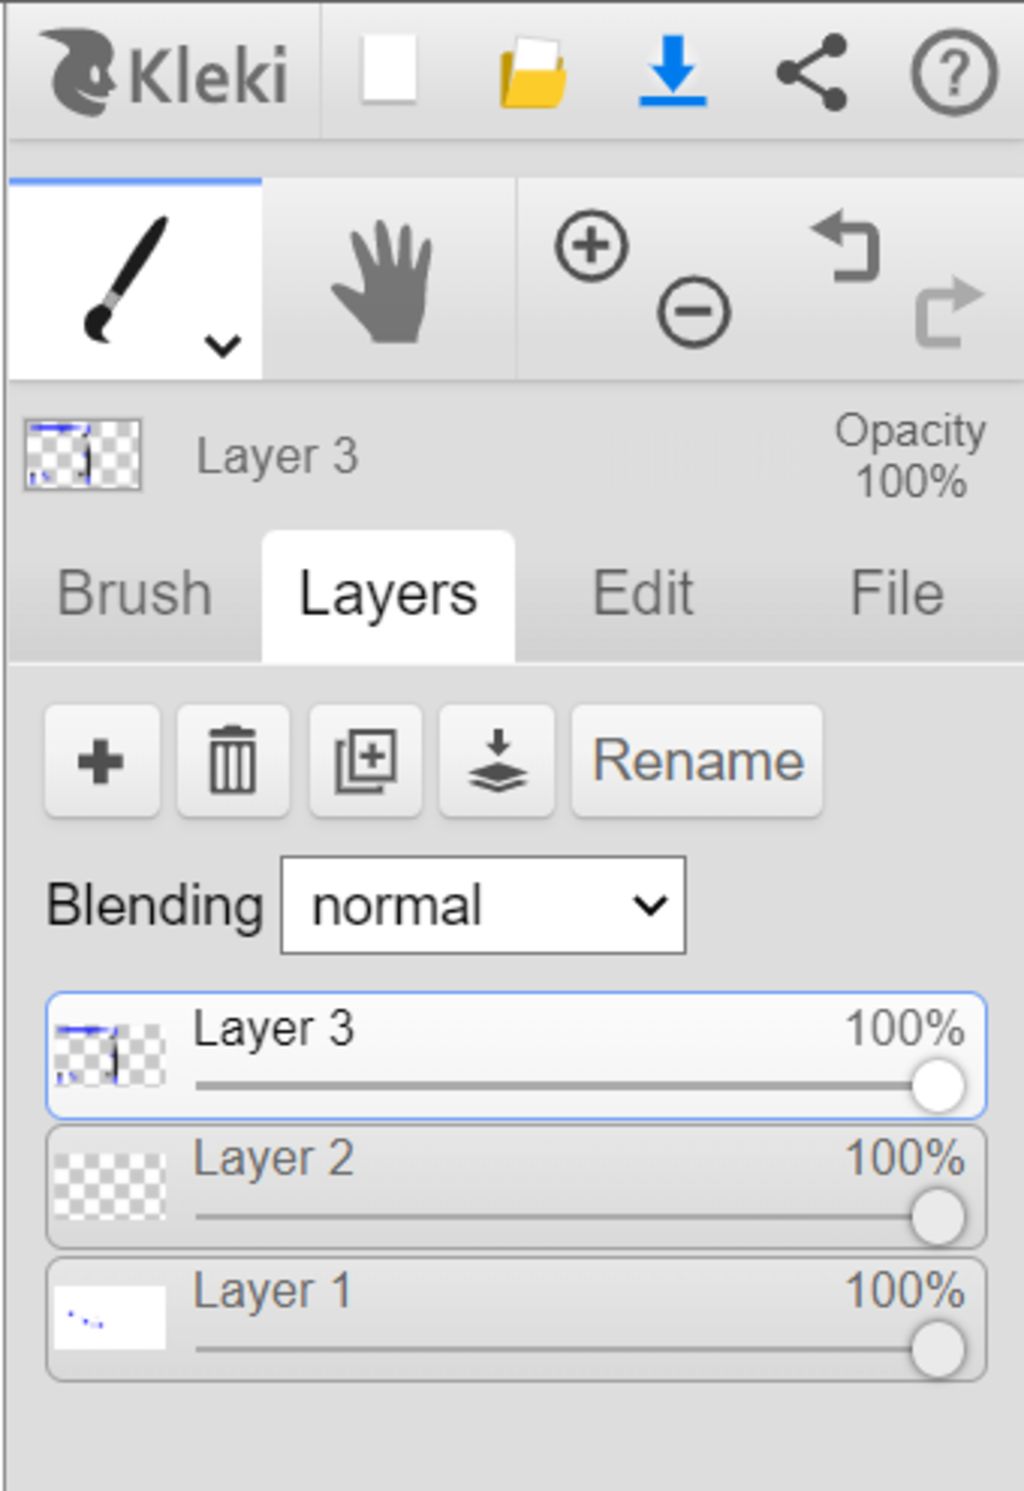Undo the last action
1024x1491 pixels.
point(847,246)
